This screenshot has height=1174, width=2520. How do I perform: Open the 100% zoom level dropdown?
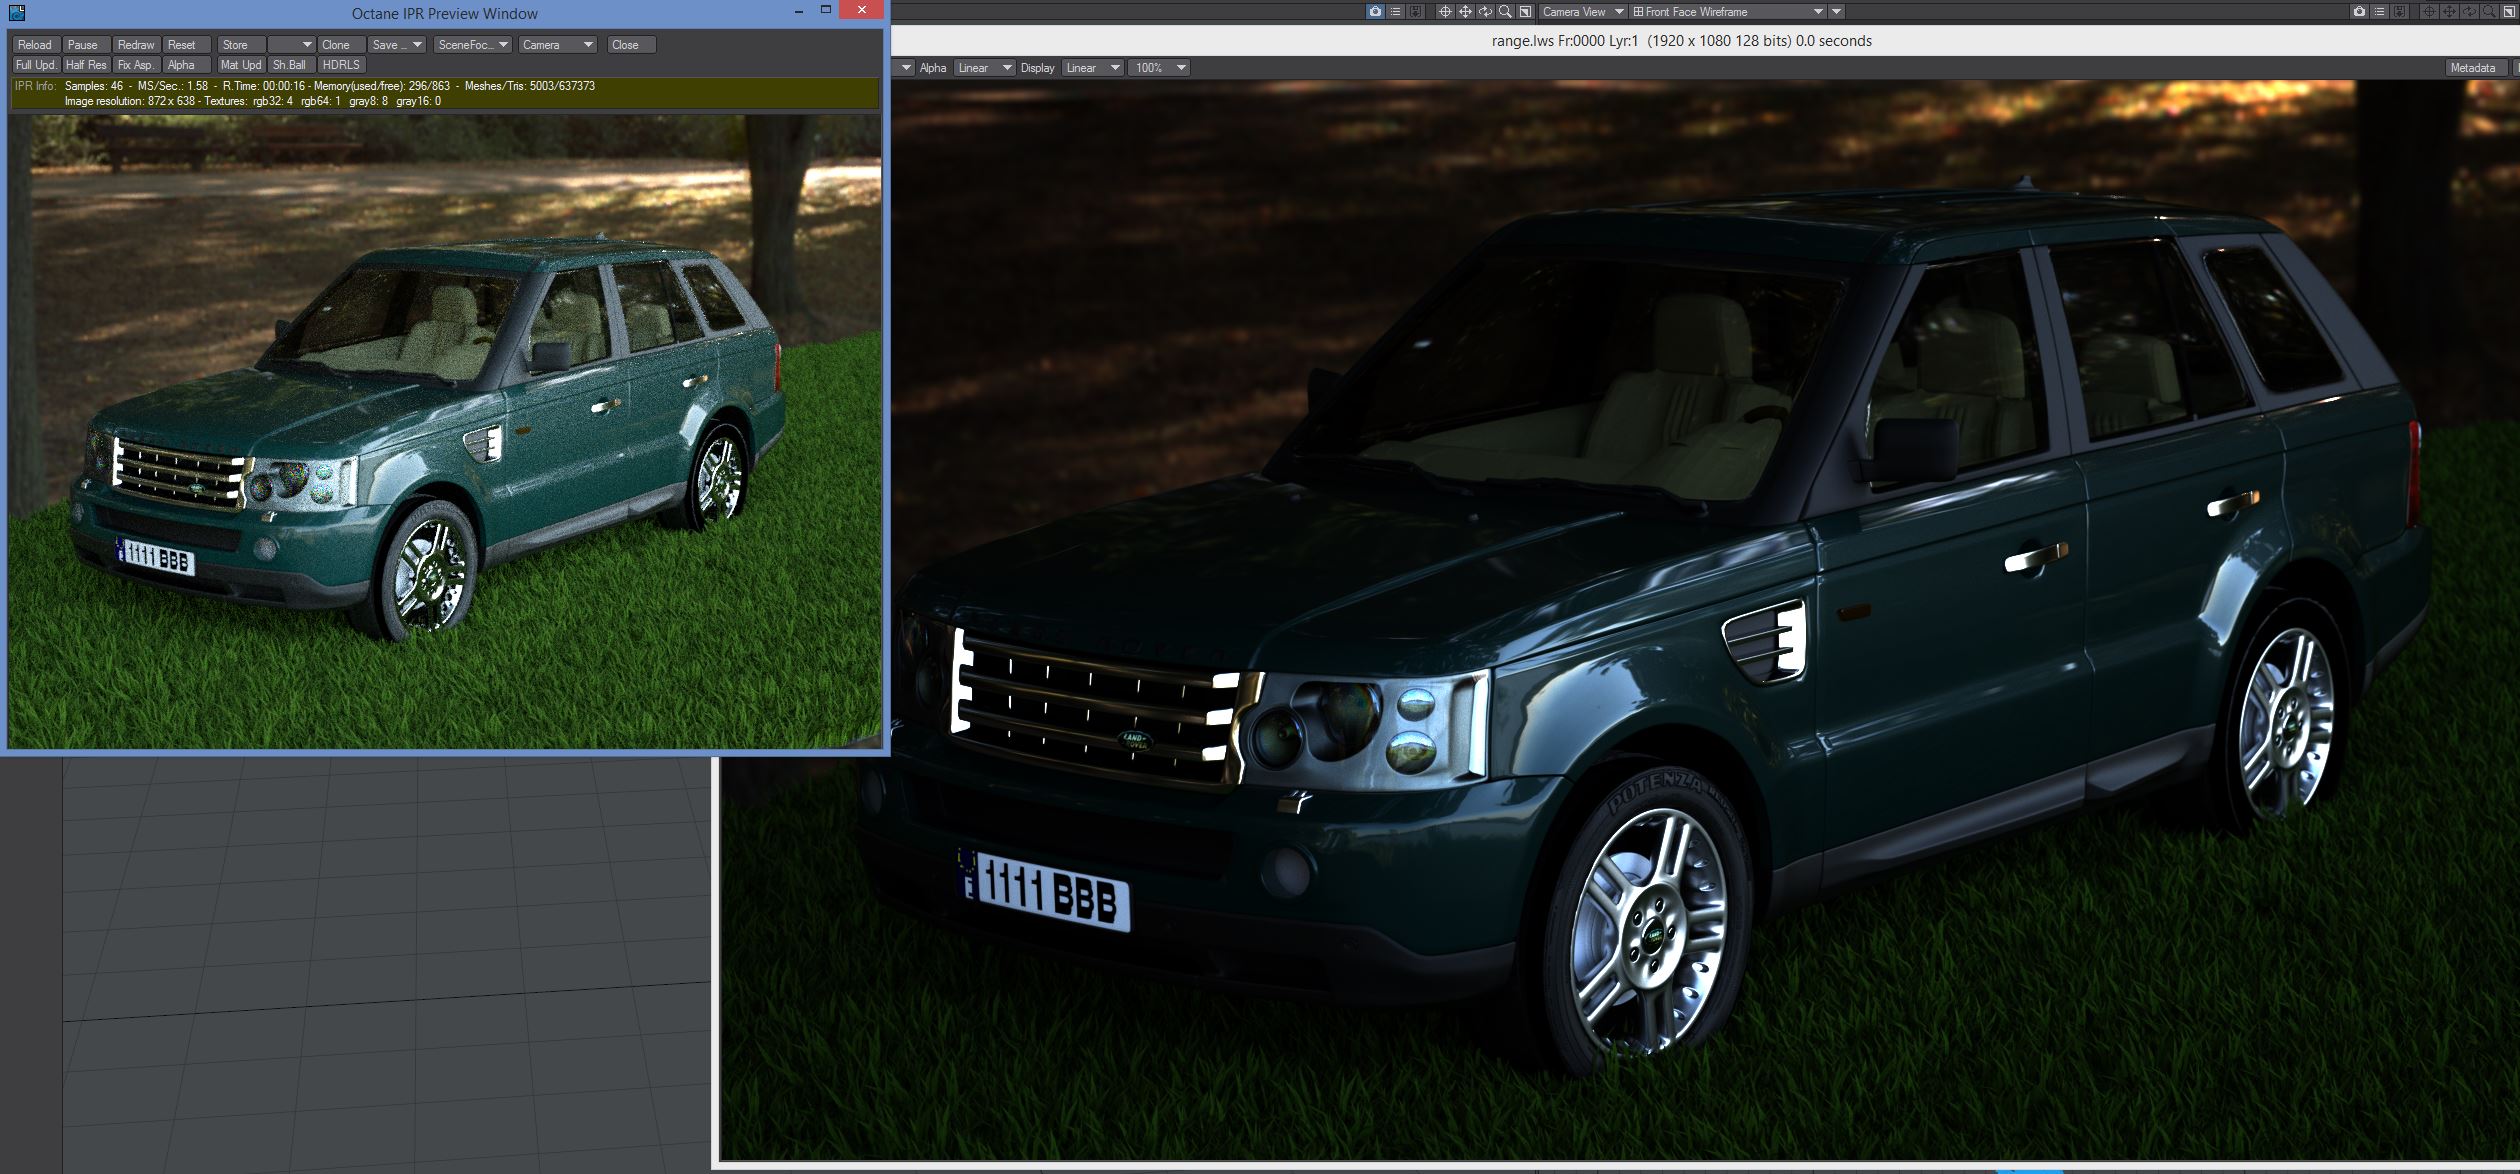1158,68
